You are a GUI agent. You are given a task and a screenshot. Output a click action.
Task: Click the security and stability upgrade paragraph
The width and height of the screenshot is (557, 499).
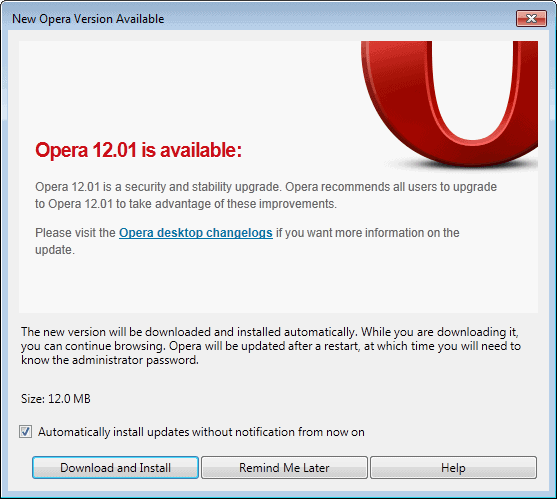(266, 195)
